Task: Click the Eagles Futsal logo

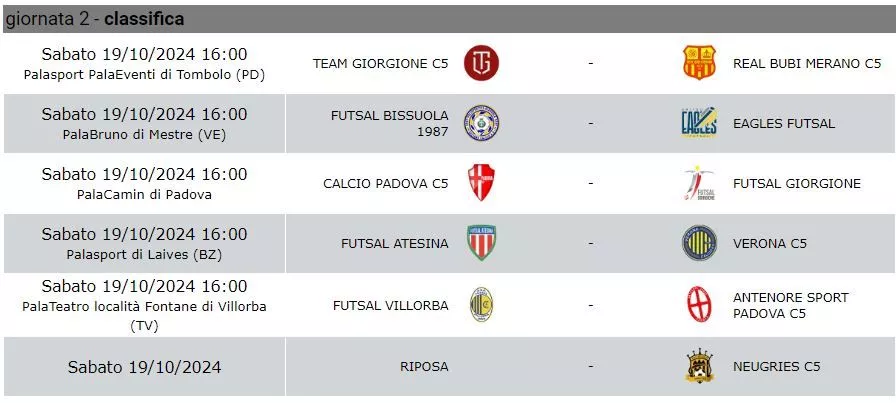Action: [699, 123]
